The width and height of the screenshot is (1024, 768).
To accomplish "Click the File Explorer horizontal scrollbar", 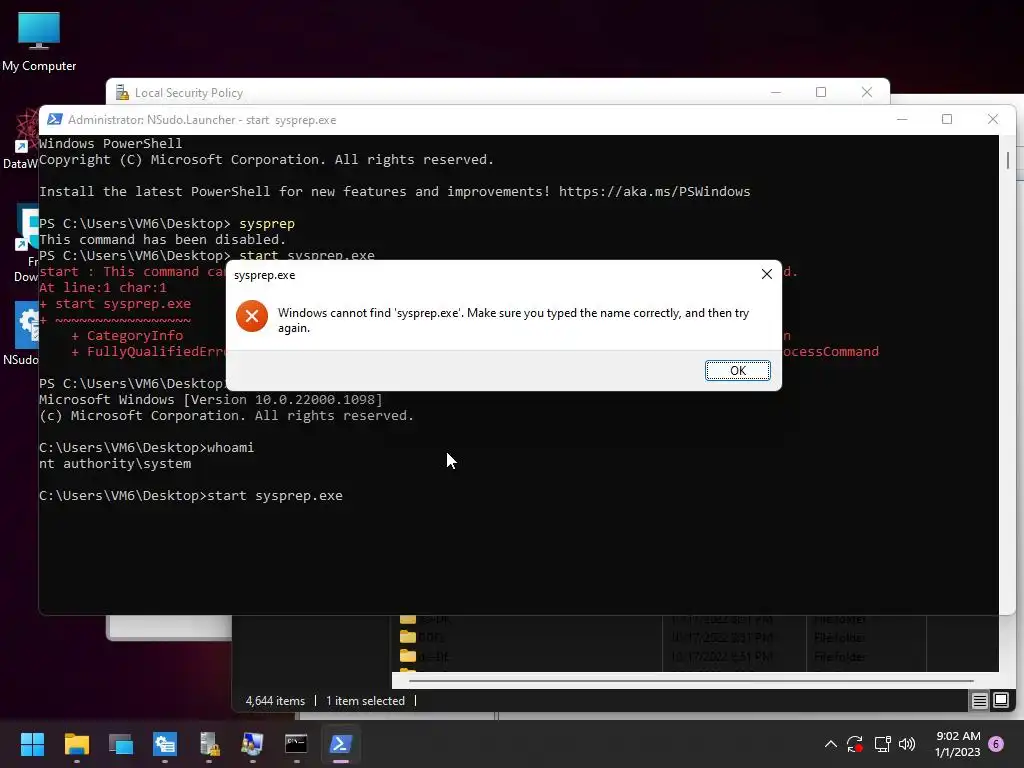I will pyautogui.click(x=691, y=680).
